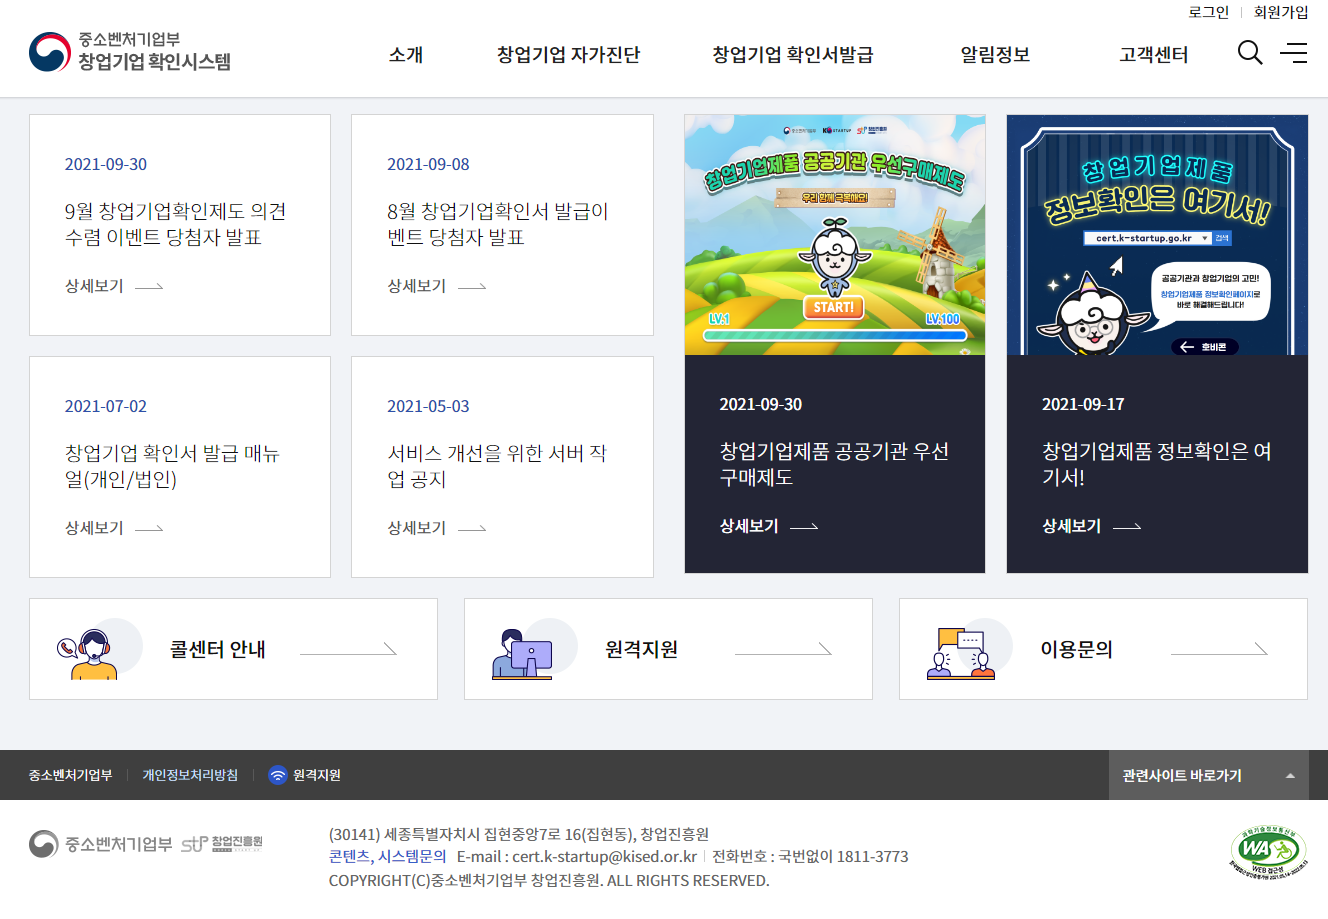This screenshot has width=1328, height=919.
Task: Open the 고객센터 menu
Action: pyautogui.click(x=1151, y=56)
